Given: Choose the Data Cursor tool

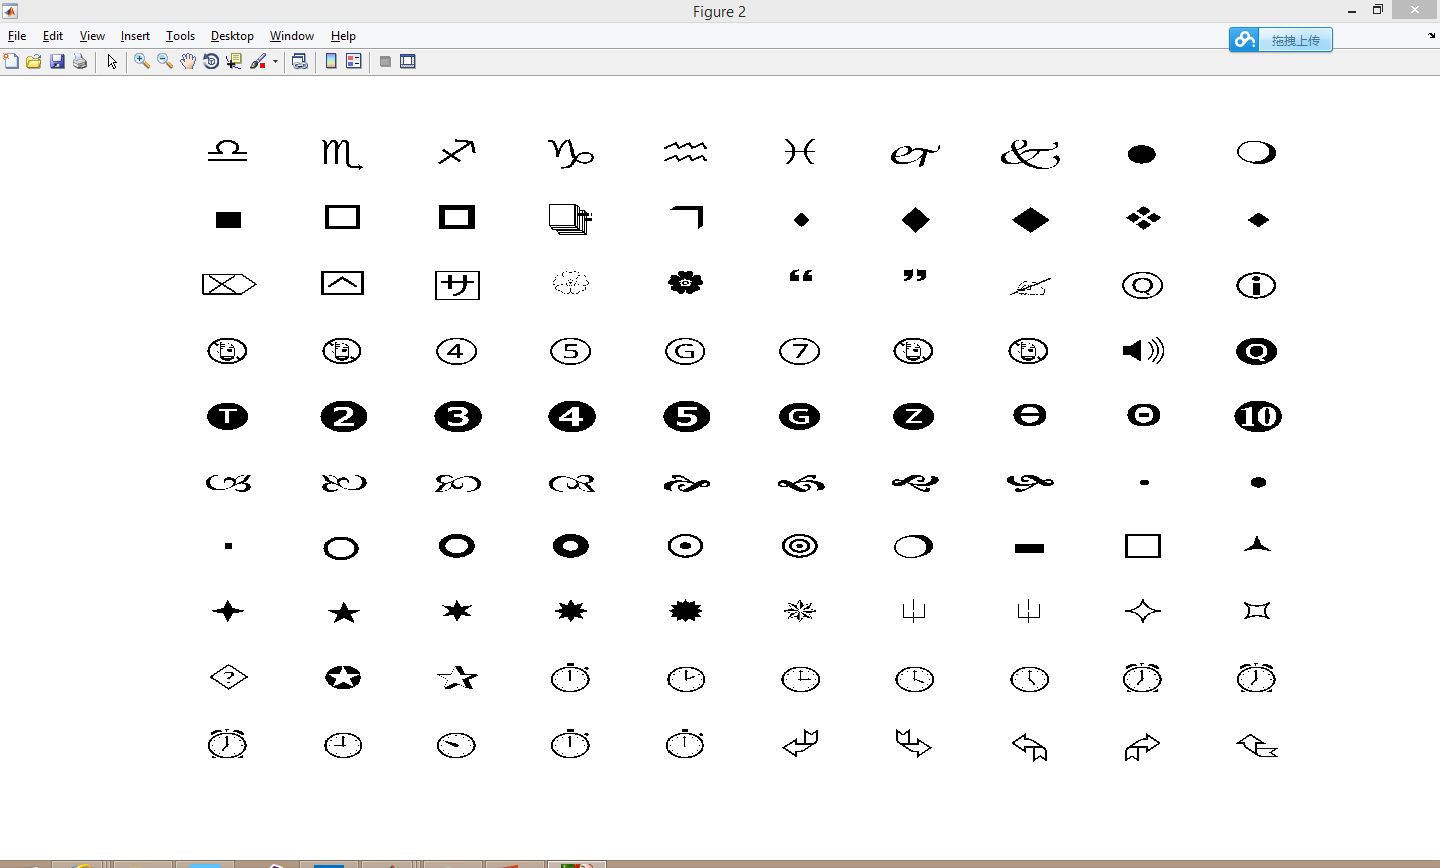Looking at the screenshot, I should pos(234,61).
